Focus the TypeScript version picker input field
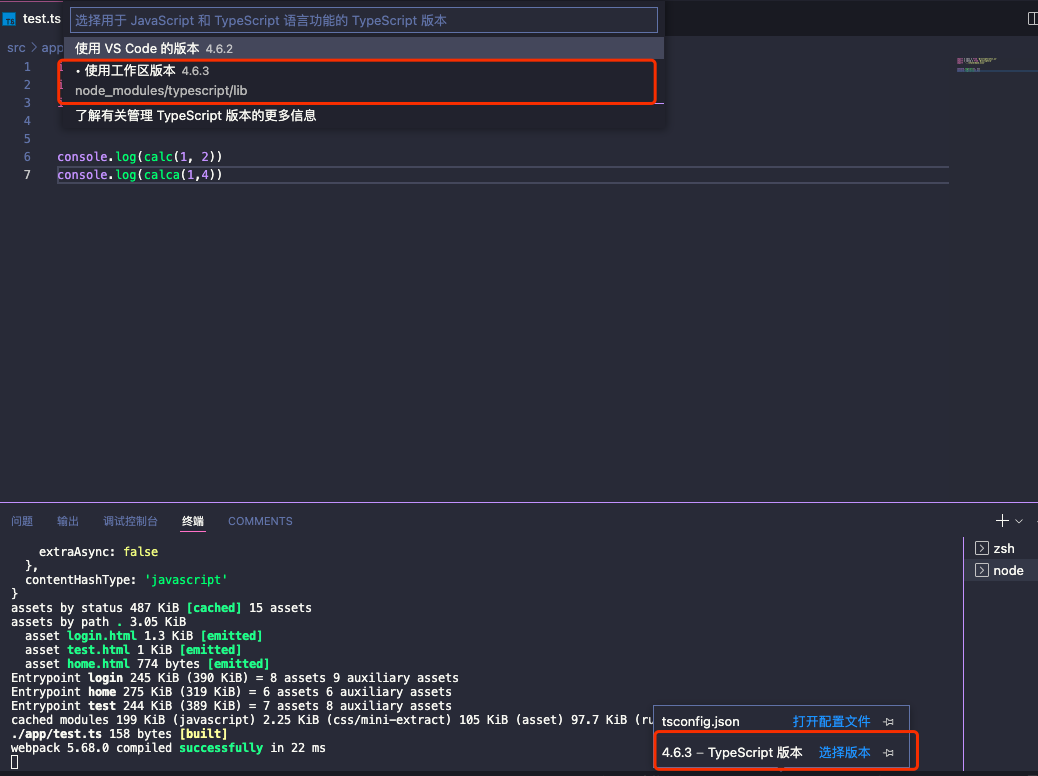Viewport: 1038px width, 776px height. 363,21
